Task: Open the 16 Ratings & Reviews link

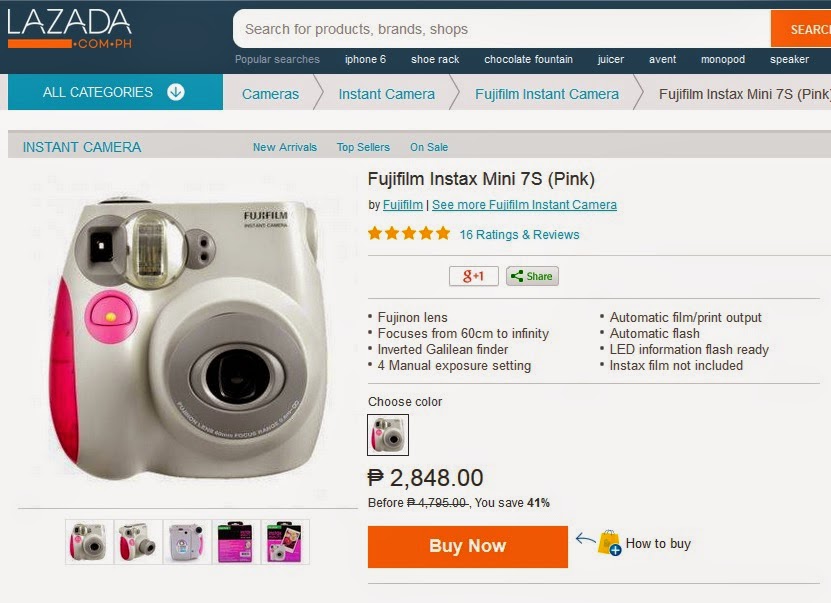Action: (x=519, y=235)
